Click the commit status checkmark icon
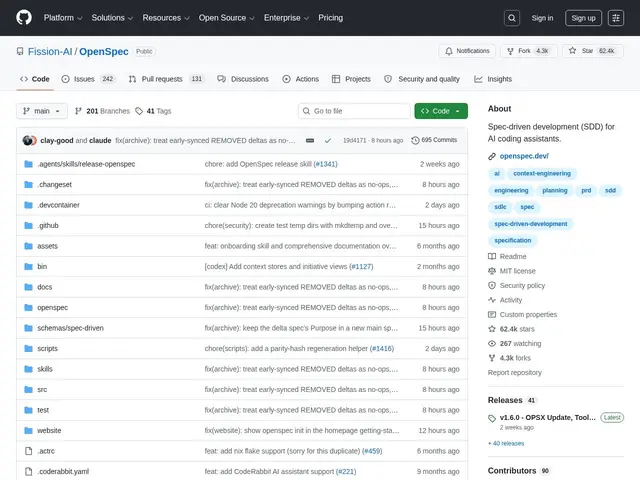This screenshot has height=480, width=640. tap(328, 140)
